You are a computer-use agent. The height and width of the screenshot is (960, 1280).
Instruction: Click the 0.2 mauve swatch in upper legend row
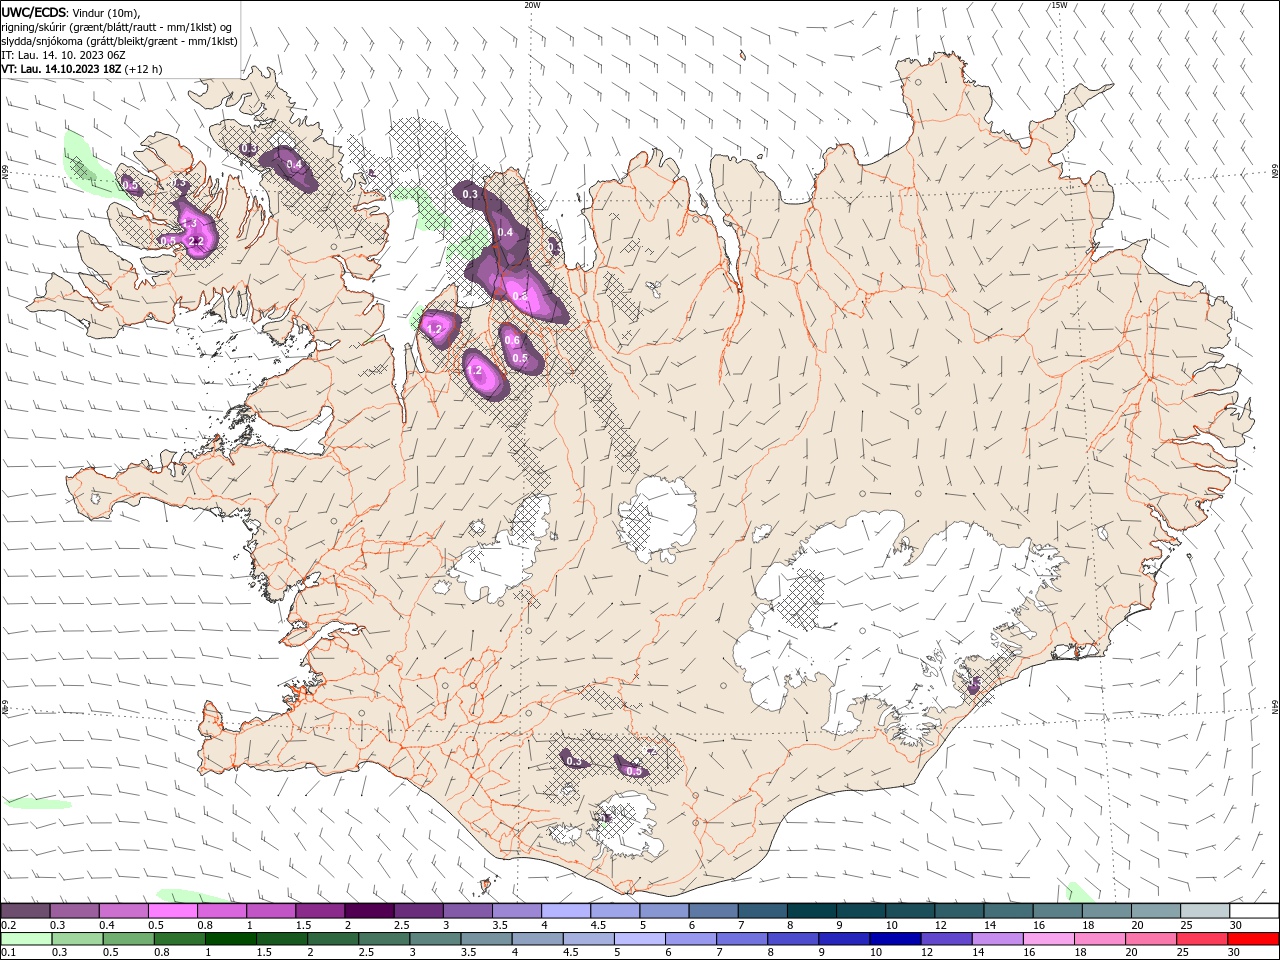[x=26, y=911]
